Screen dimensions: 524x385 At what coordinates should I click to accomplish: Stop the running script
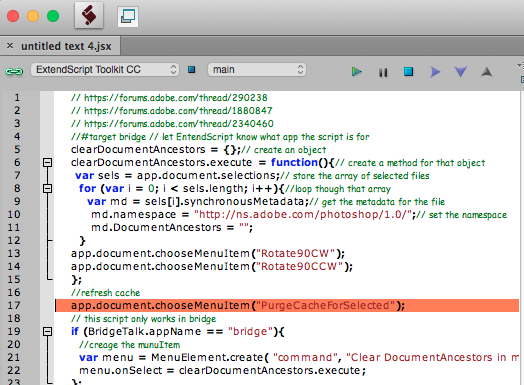(408, 72)
